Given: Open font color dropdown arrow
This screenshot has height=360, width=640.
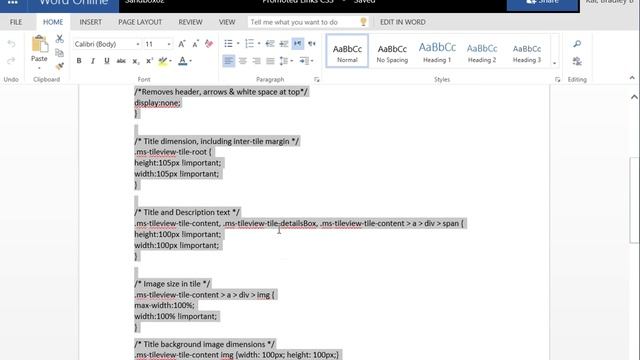Looking at the screenshot, I should pos(191,61).
